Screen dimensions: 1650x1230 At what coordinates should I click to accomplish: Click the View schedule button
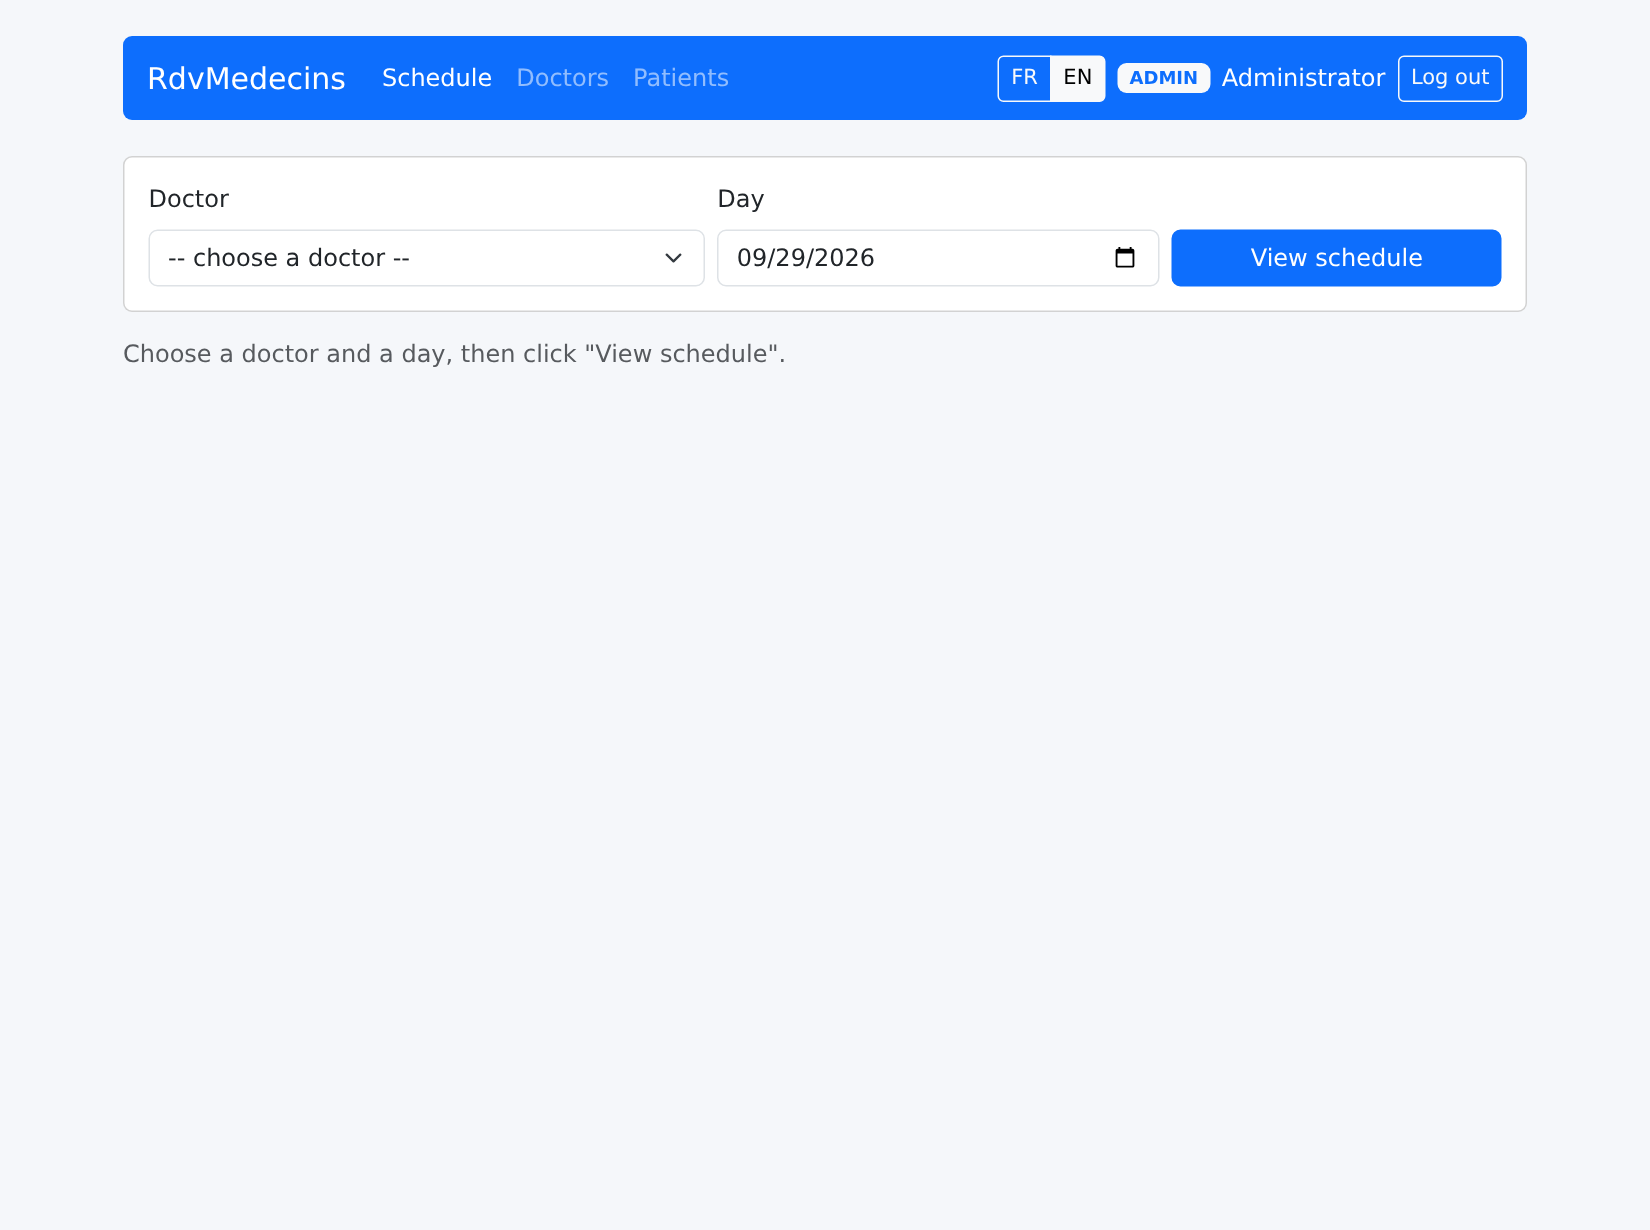click(1336, 258)
